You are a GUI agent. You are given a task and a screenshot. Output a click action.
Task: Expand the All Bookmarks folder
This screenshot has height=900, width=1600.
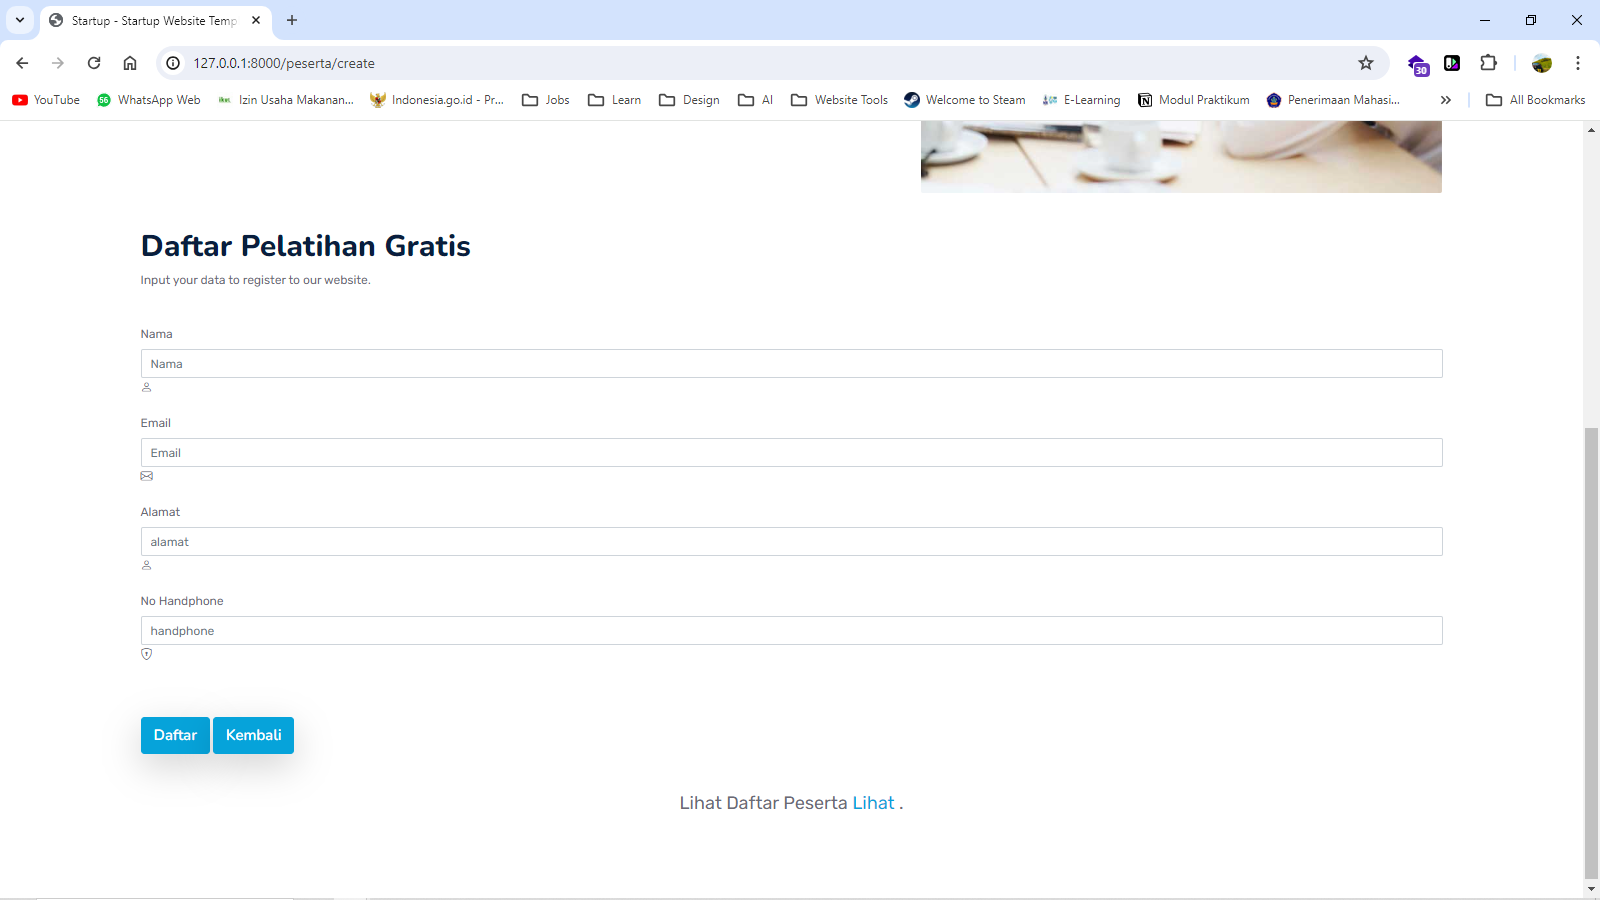coord(1535,100)
